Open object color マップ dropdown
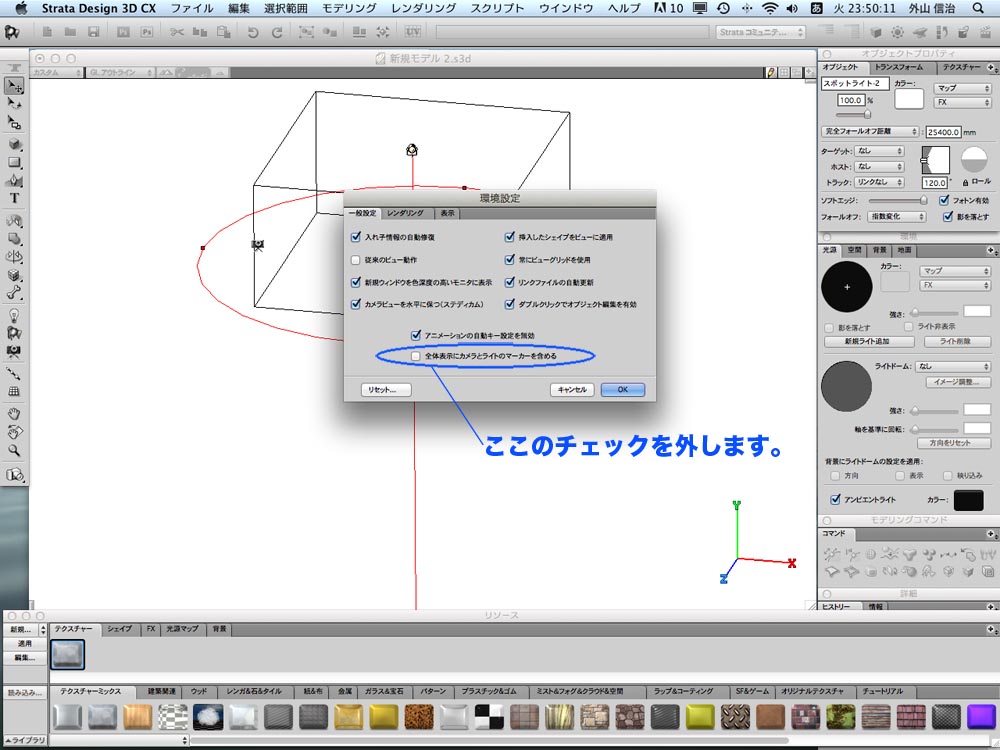Image resolution: width=1000 pixels, height=750 pixels. tap(962, 88)
